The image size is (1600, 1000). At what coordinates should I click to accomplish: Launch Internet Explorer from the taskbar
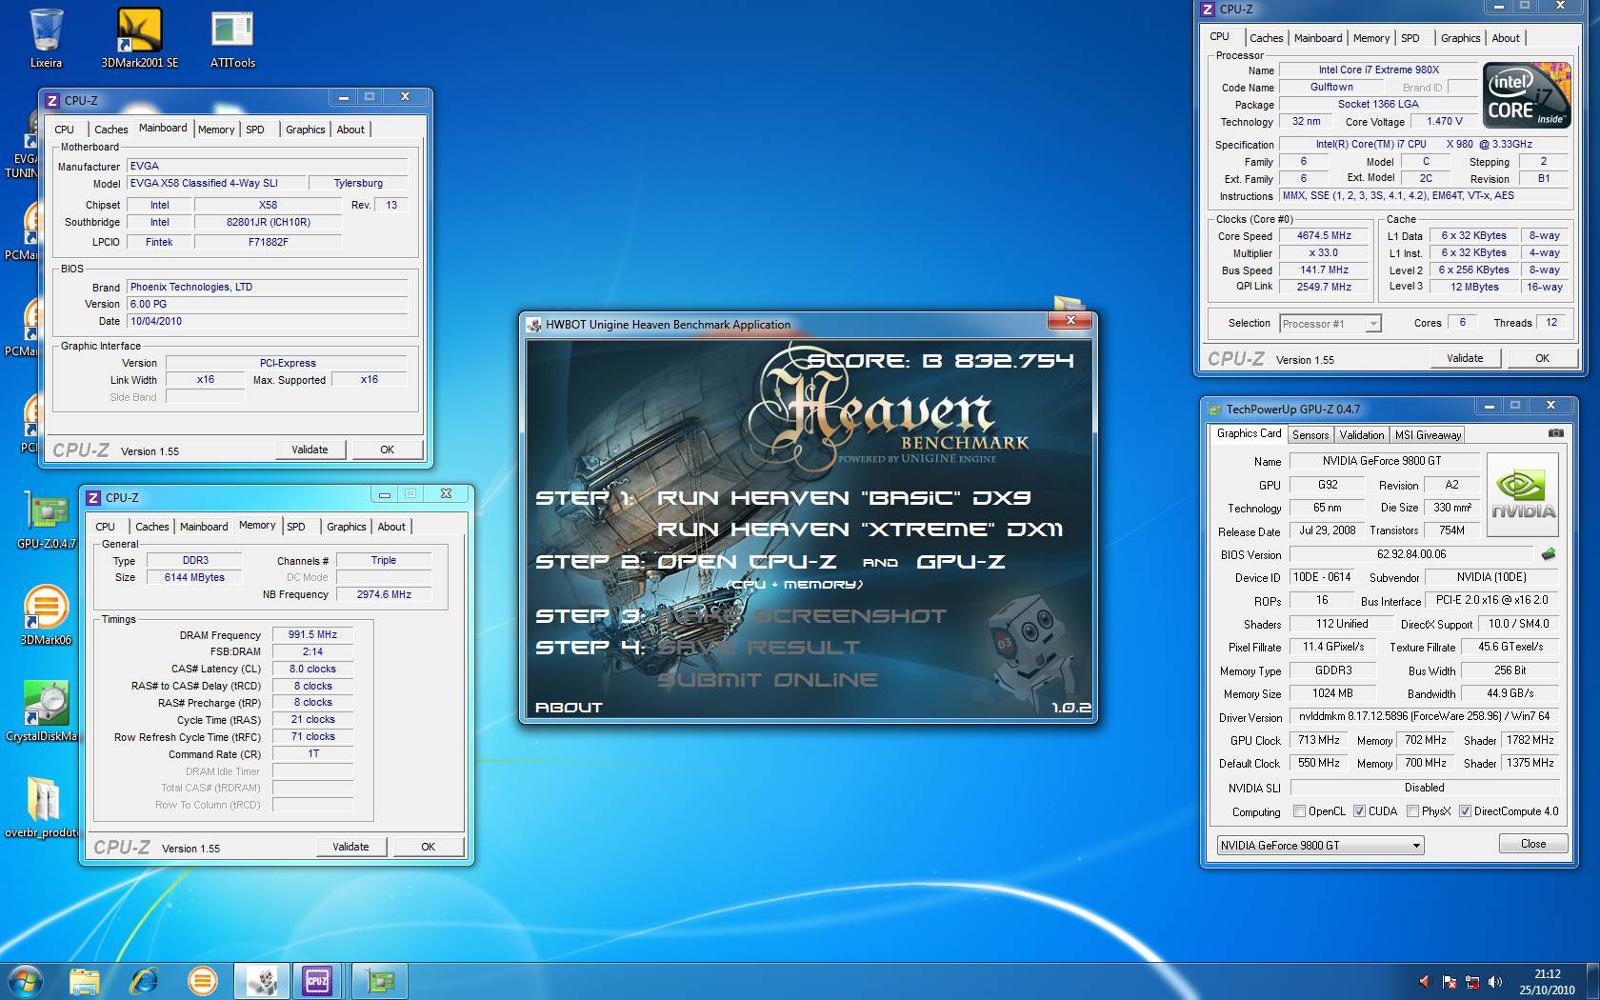pyautogui.click(x=144, y=981)
